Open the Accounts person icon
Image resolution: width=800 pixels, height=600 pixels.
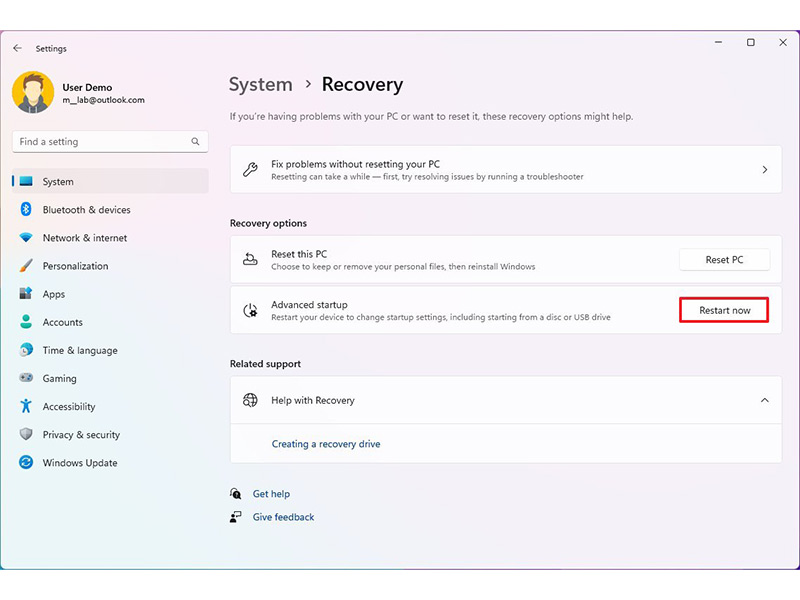pyautogui.click(x=26, y=321)
